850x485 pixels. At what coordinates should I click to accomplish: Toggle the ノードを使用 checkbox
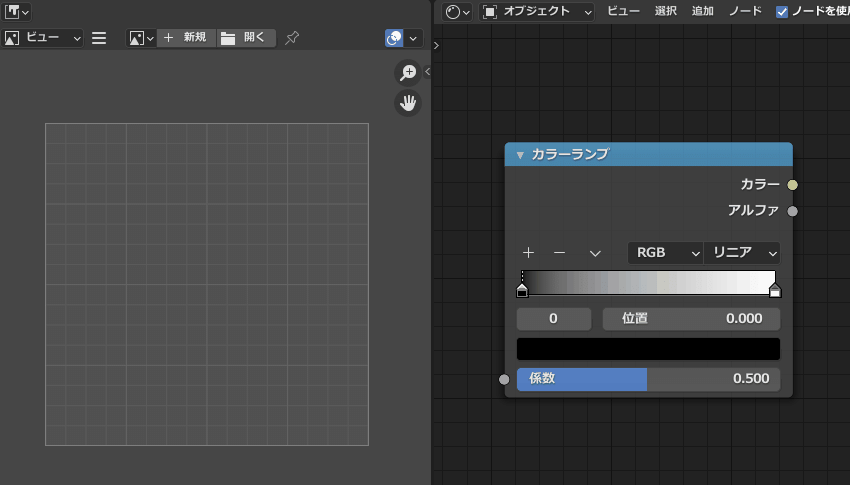coord(782,12)
